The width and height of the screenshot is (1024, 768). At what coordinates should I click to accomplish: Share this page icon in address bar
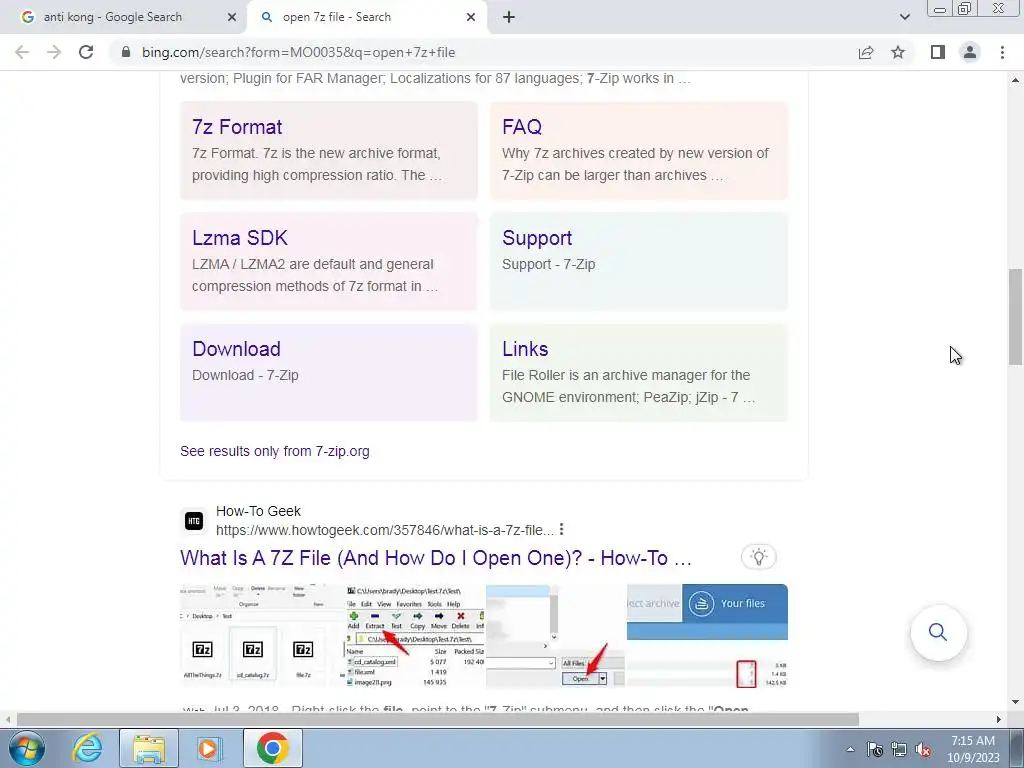[x=866, y=52]
